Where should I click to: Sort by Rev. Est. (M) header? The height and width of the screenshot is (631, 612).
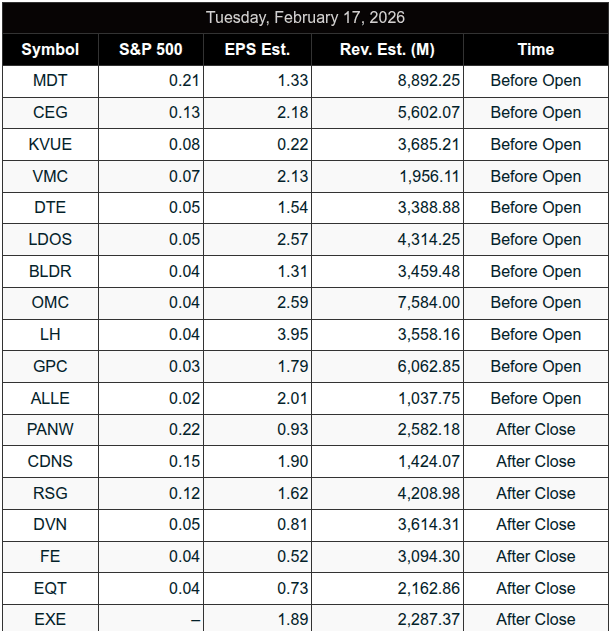[388, 49]
